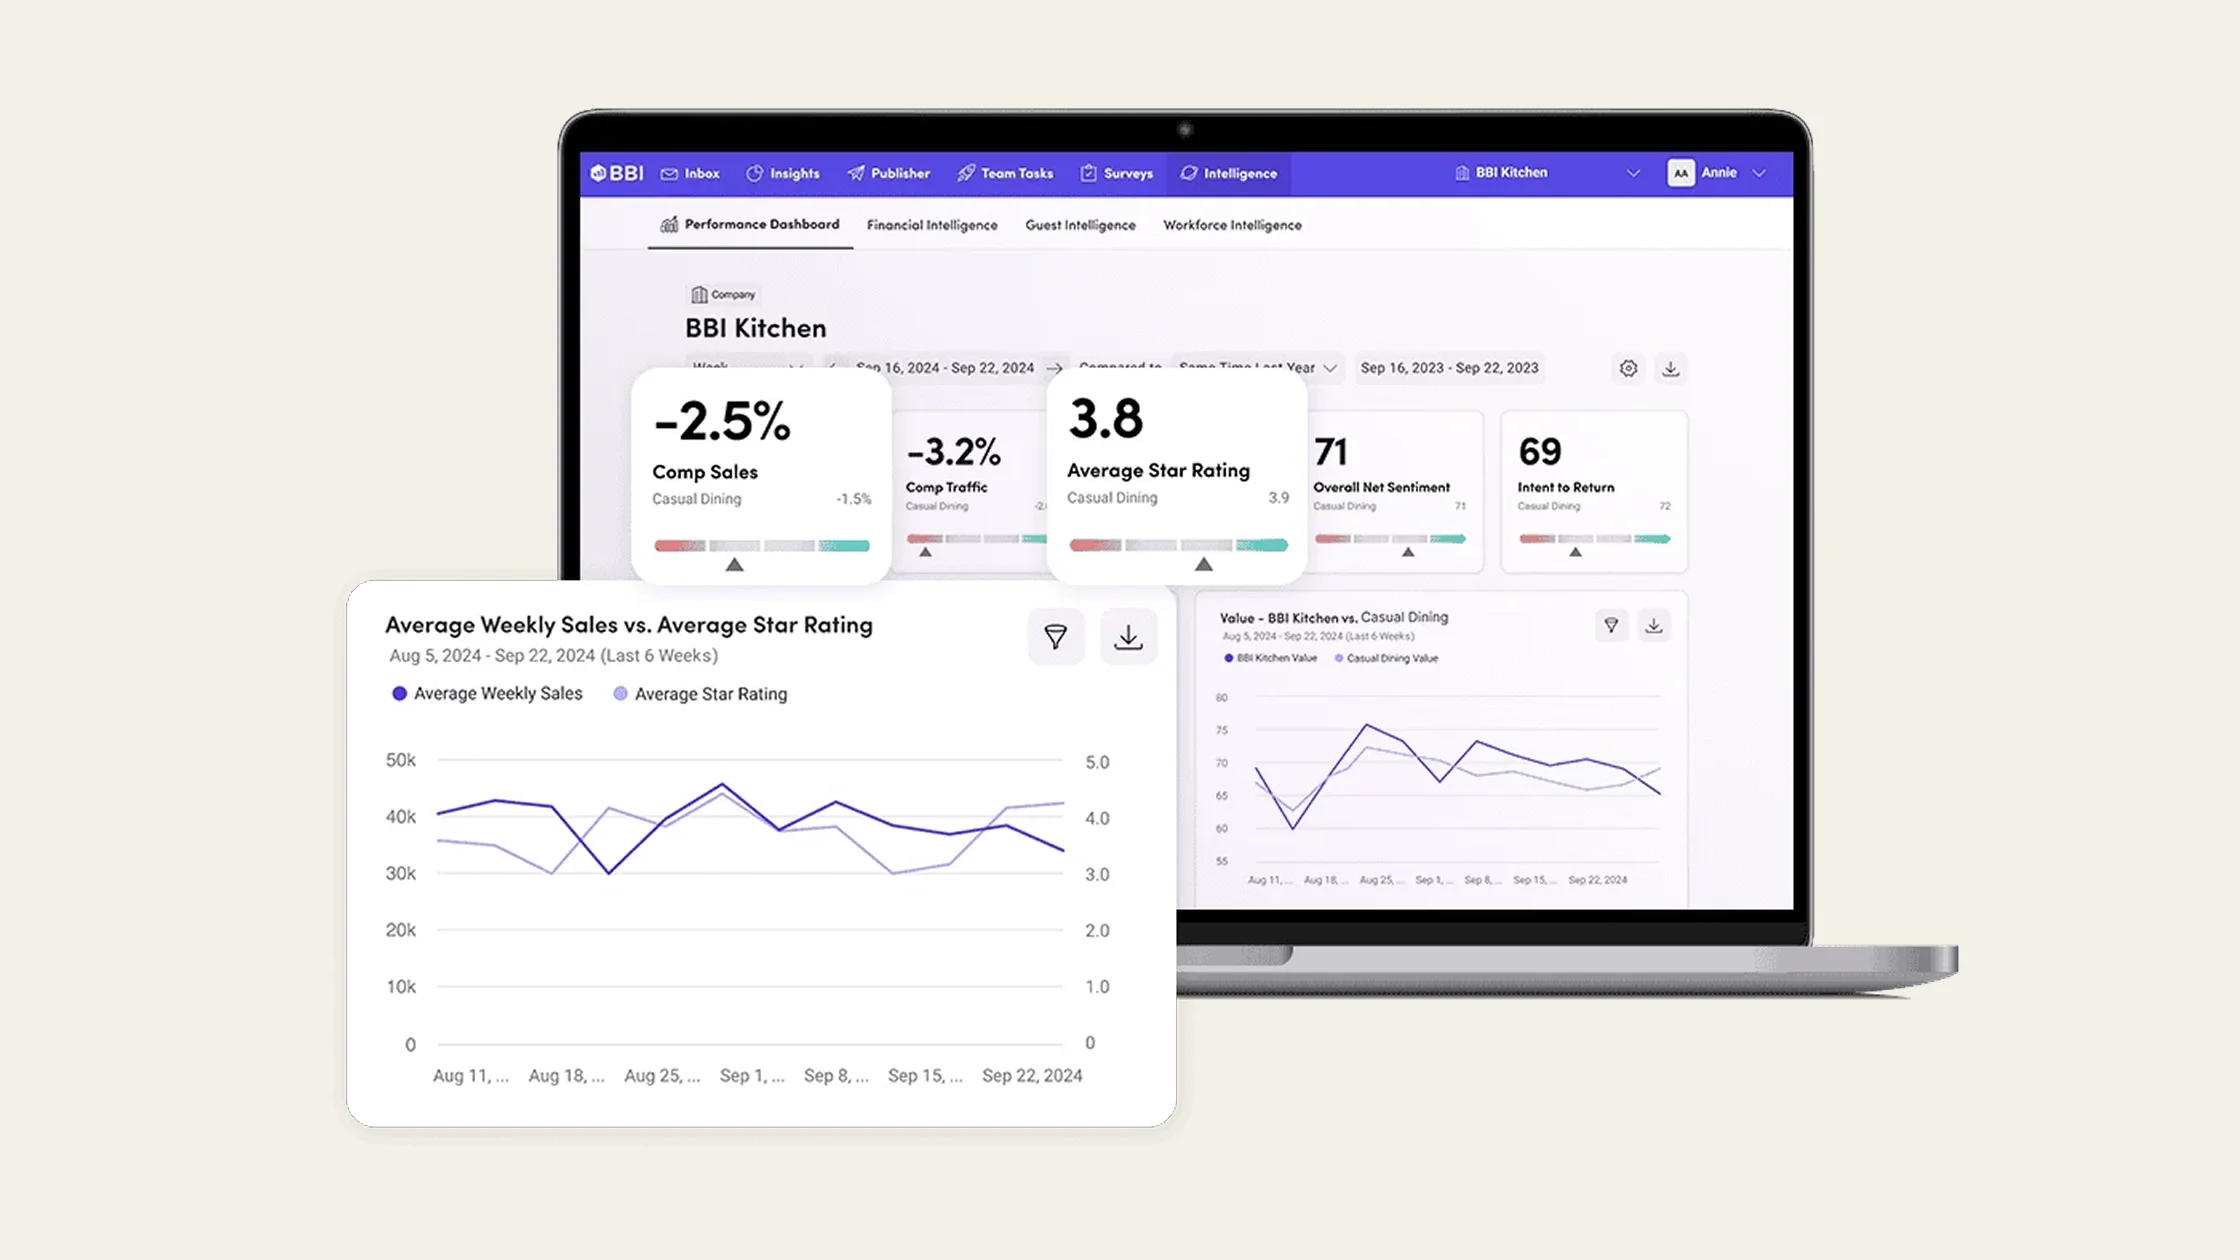Click the Company building icon label
Image resolution: width=2240 pixels, height=1260 pixels.
coord(723,294)
